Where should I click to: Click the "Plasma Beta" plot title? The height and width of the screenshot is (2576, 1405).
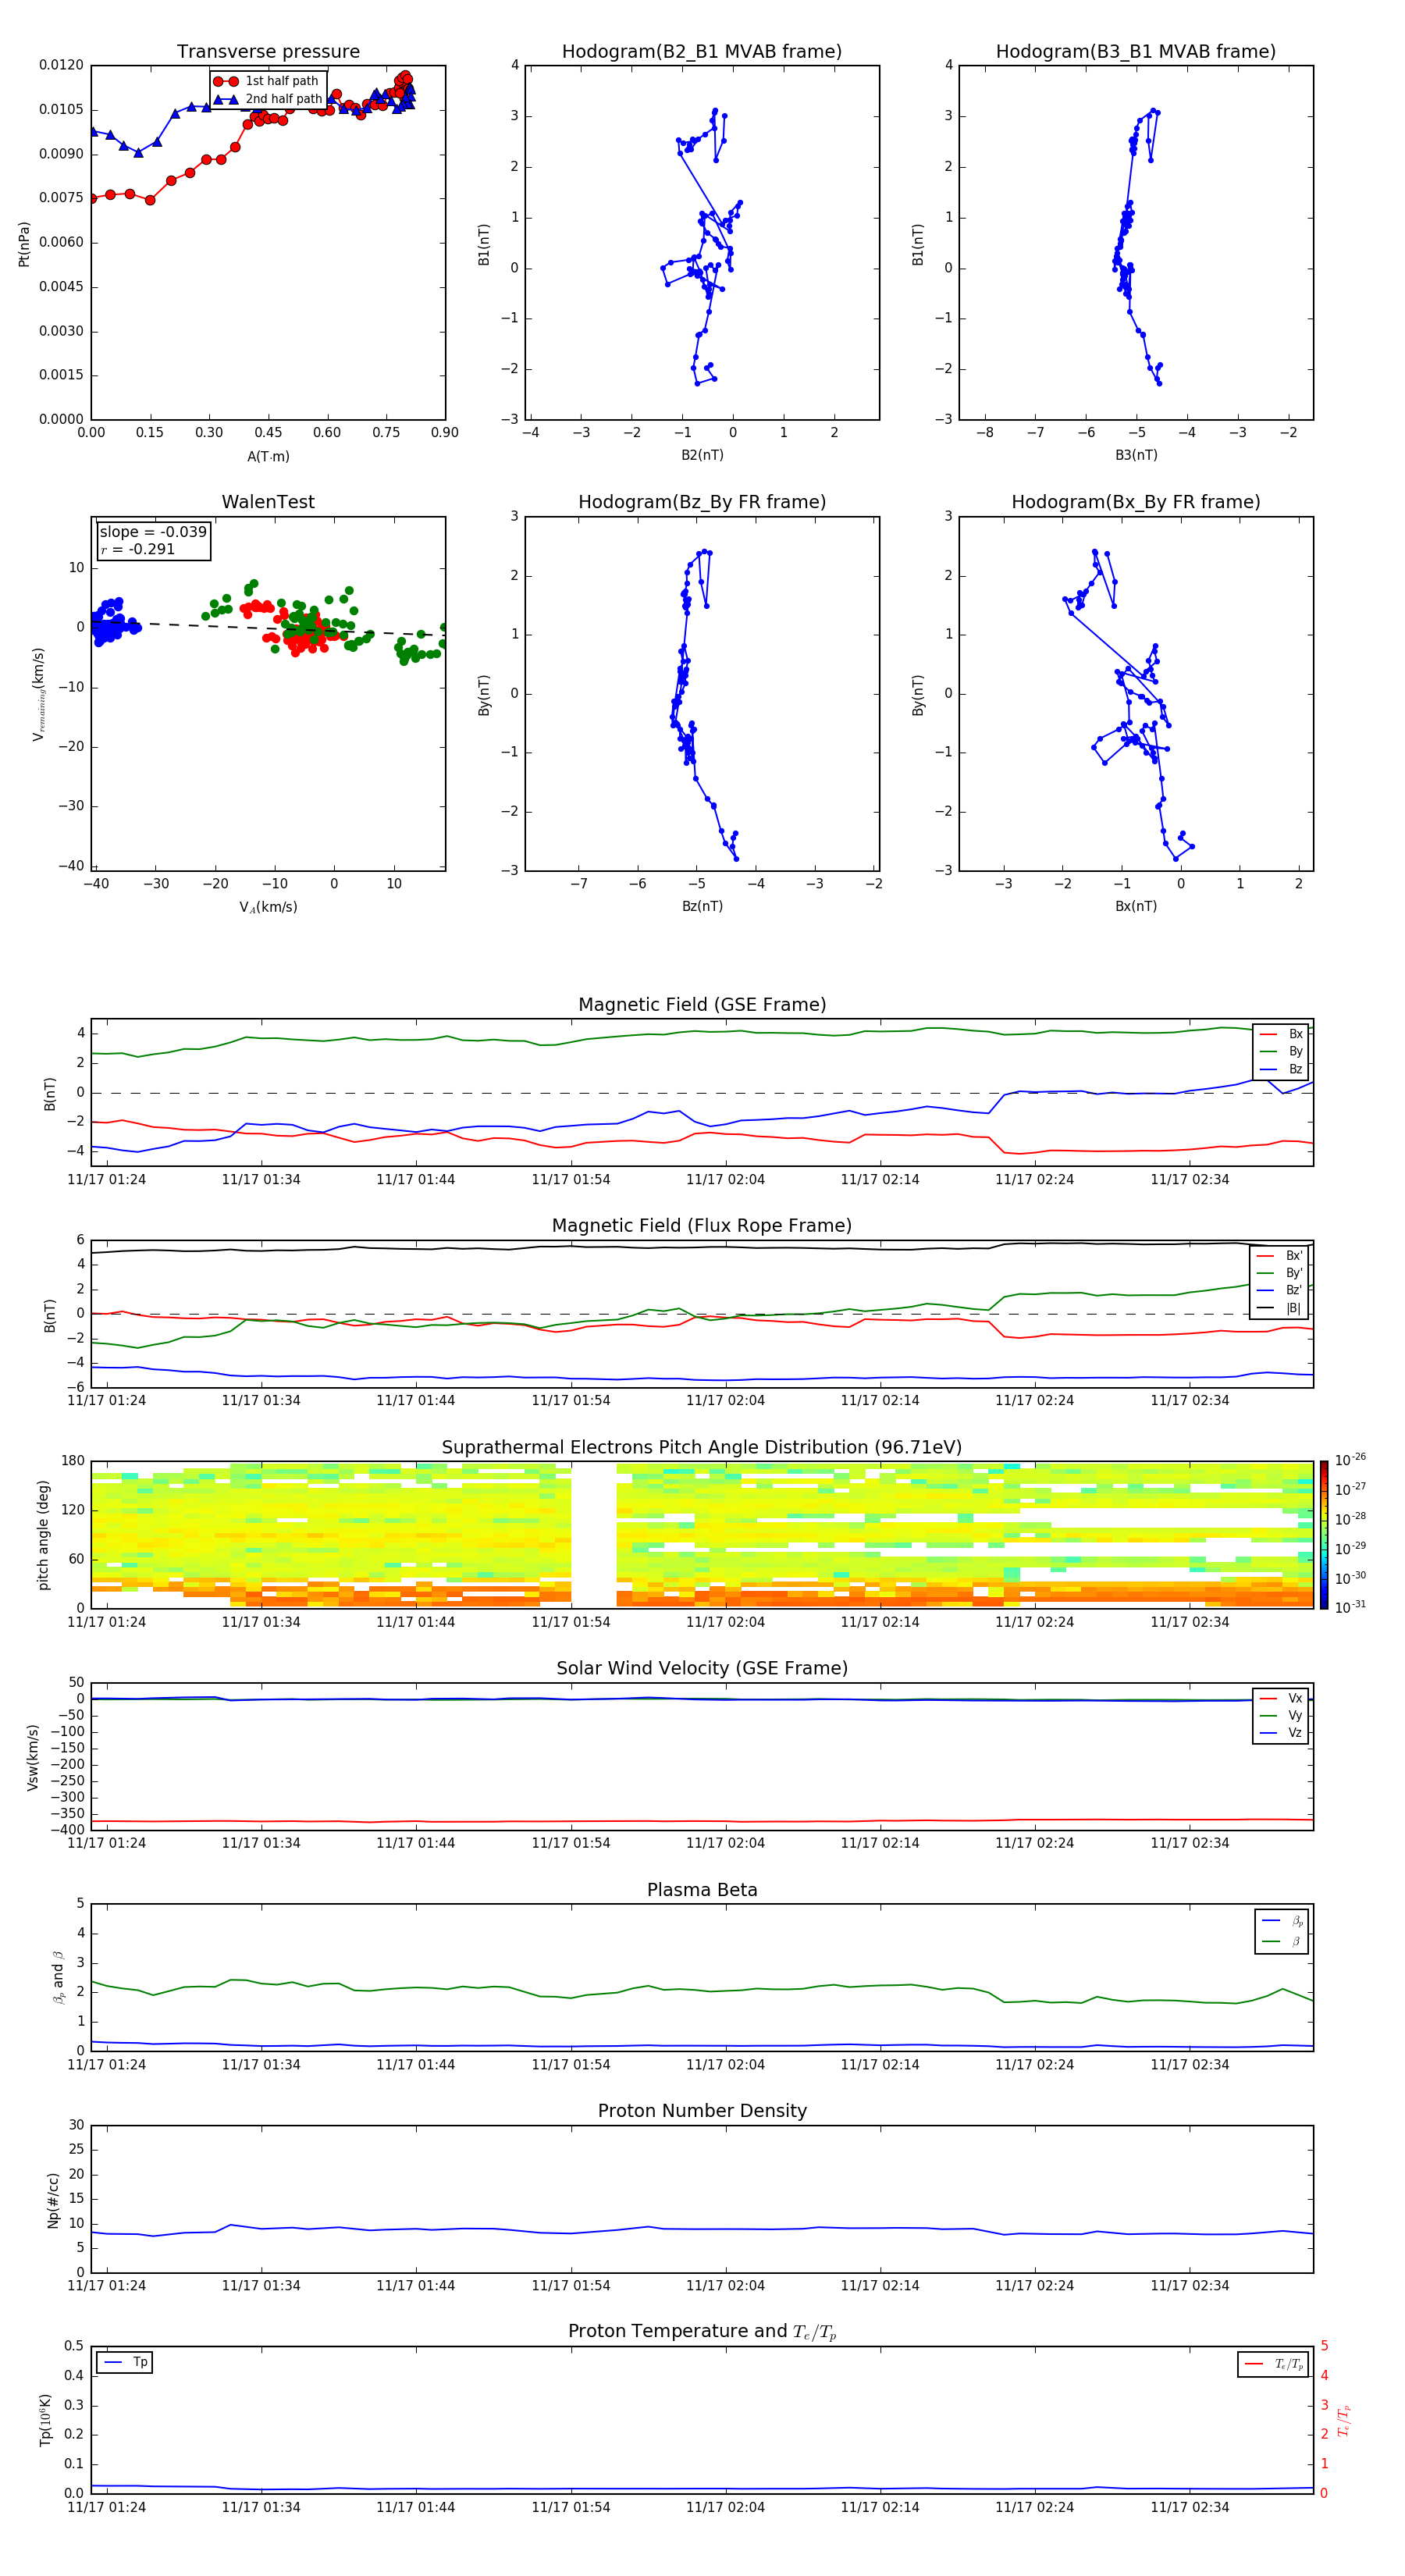click(x=702, y=1891)
